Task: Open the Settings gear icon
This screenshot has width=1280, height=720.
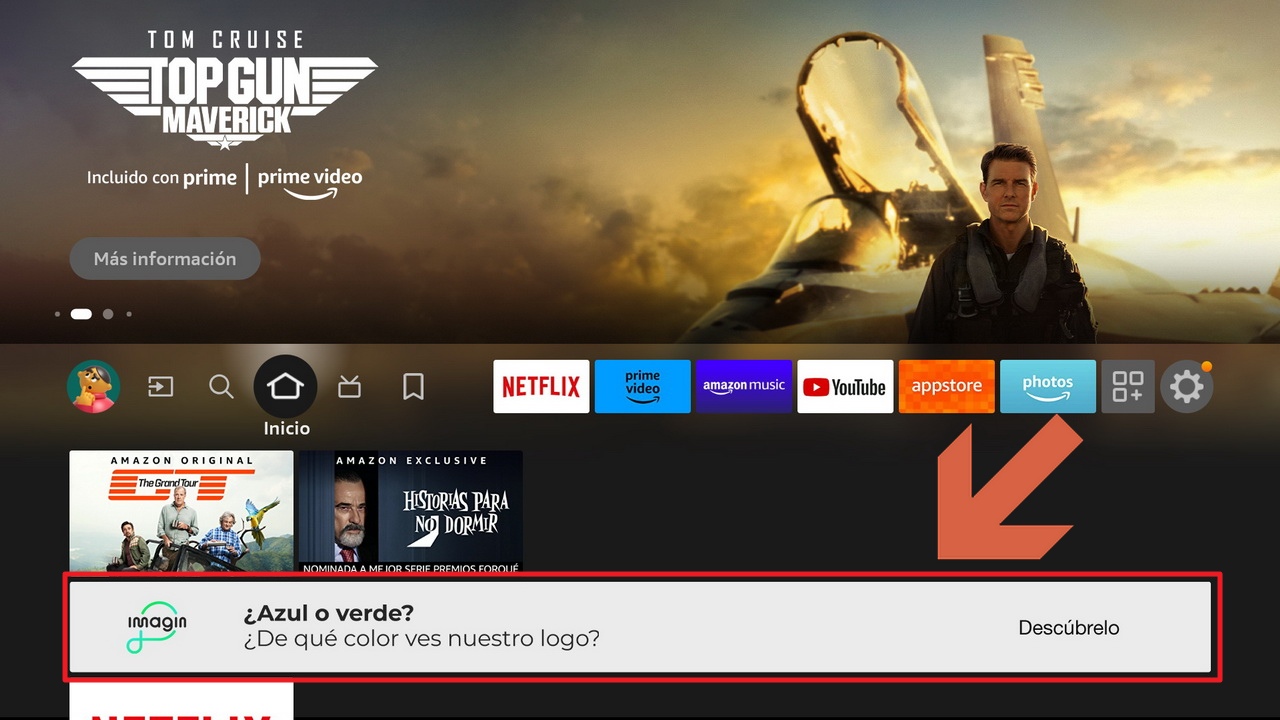Action: [x=1187, y=386]
